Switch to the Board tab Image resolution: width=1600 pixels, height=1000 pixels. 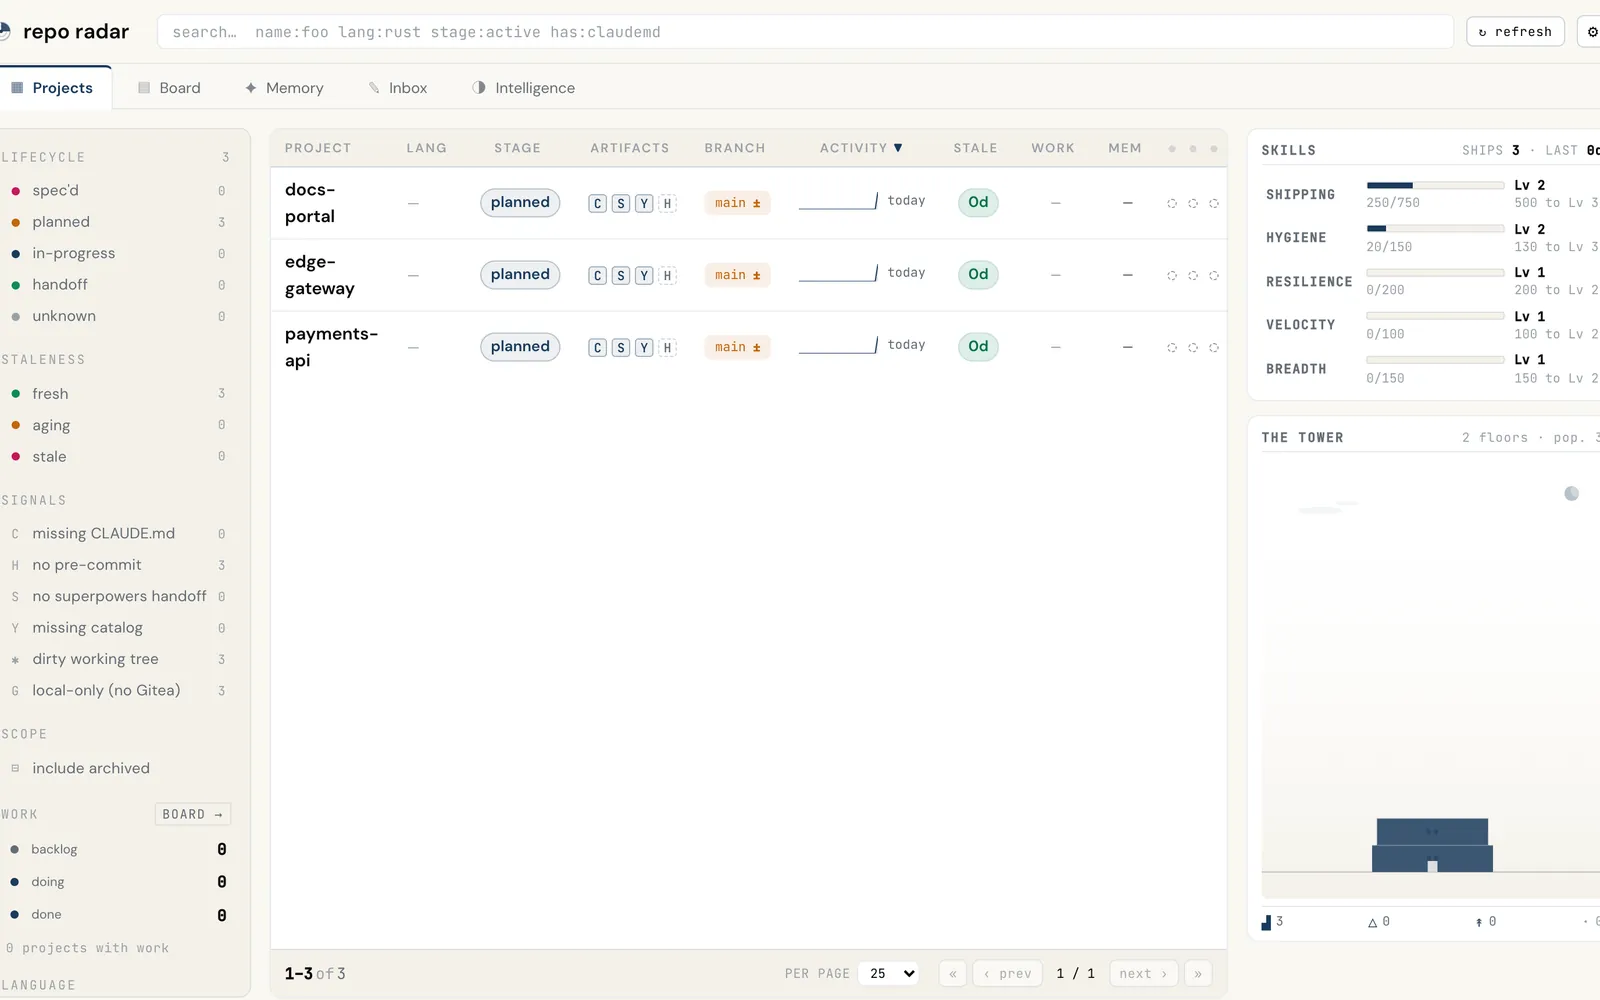coord(169,88)
